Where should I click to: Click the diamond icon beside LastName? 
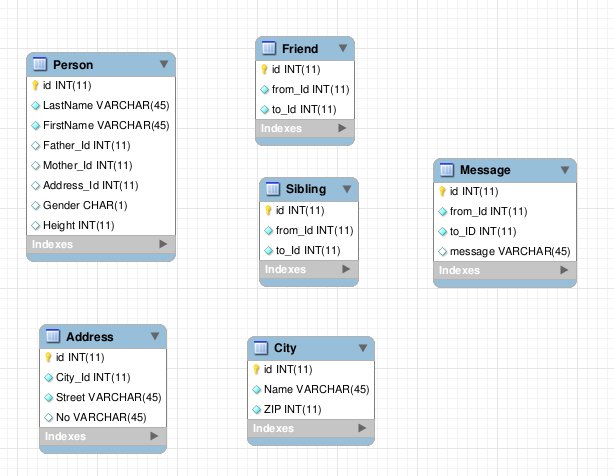point(36,106)
